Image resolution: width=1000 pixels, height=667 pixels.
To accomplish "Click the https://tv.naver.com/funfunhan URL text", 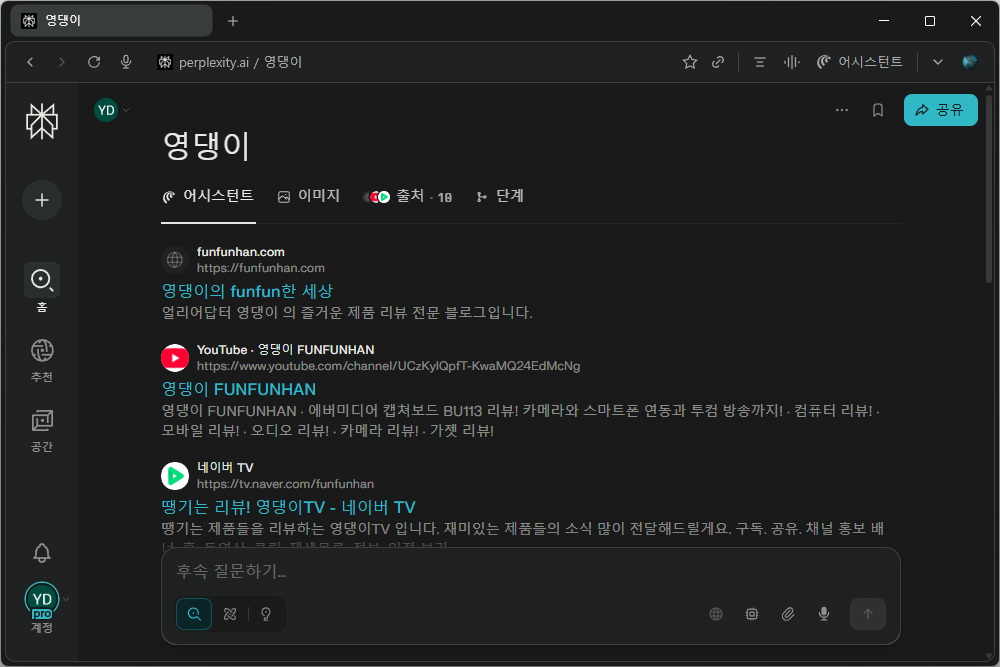I will [x=285, y=484].
